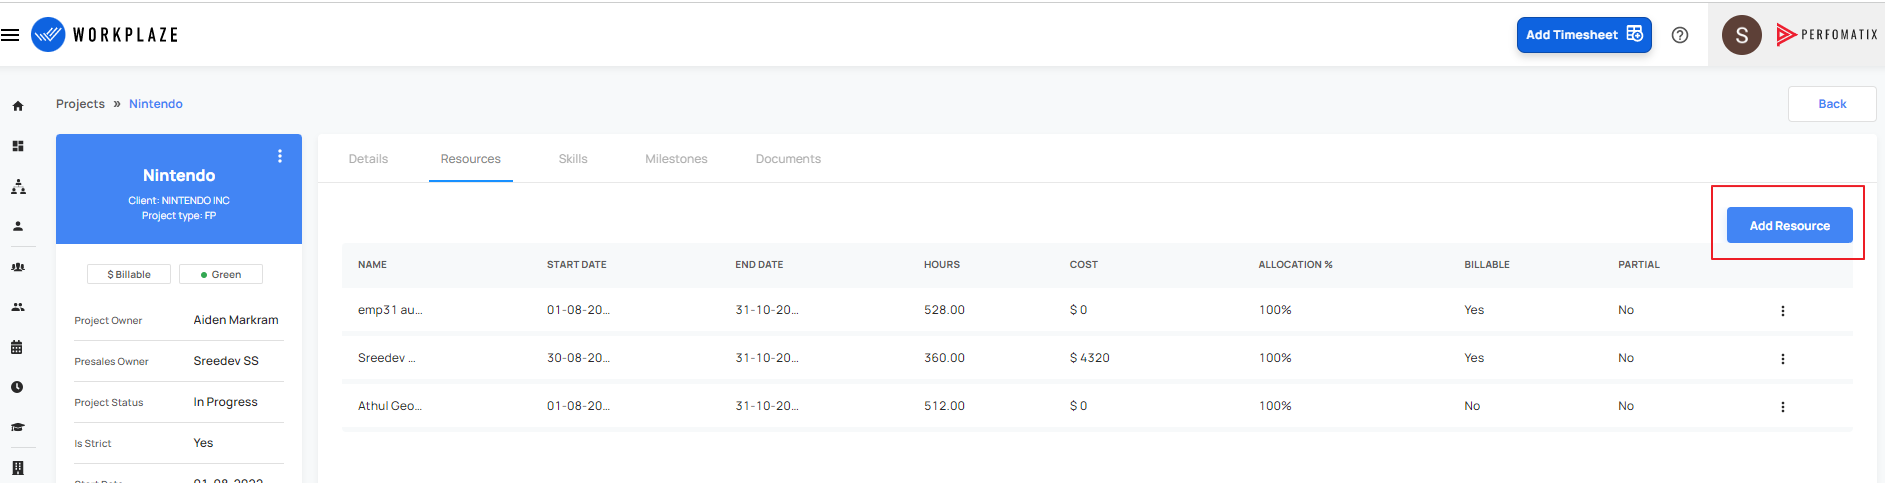Viewport: 1885px width, 483px height.
Task: Click the ALLOCATION % column header
Action: coord(1296,265)
